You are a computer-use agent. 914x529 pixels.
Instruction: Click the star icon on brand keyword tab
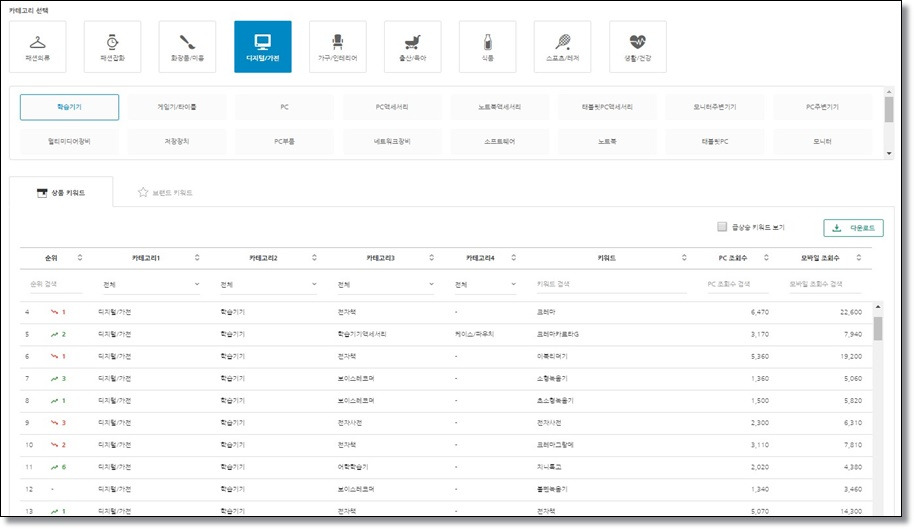(x=143, y=192)
